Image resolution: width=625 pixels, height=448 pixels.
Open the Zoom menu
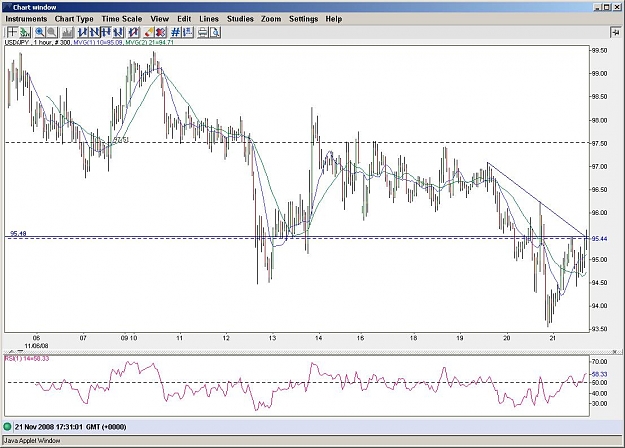point(271,19)
